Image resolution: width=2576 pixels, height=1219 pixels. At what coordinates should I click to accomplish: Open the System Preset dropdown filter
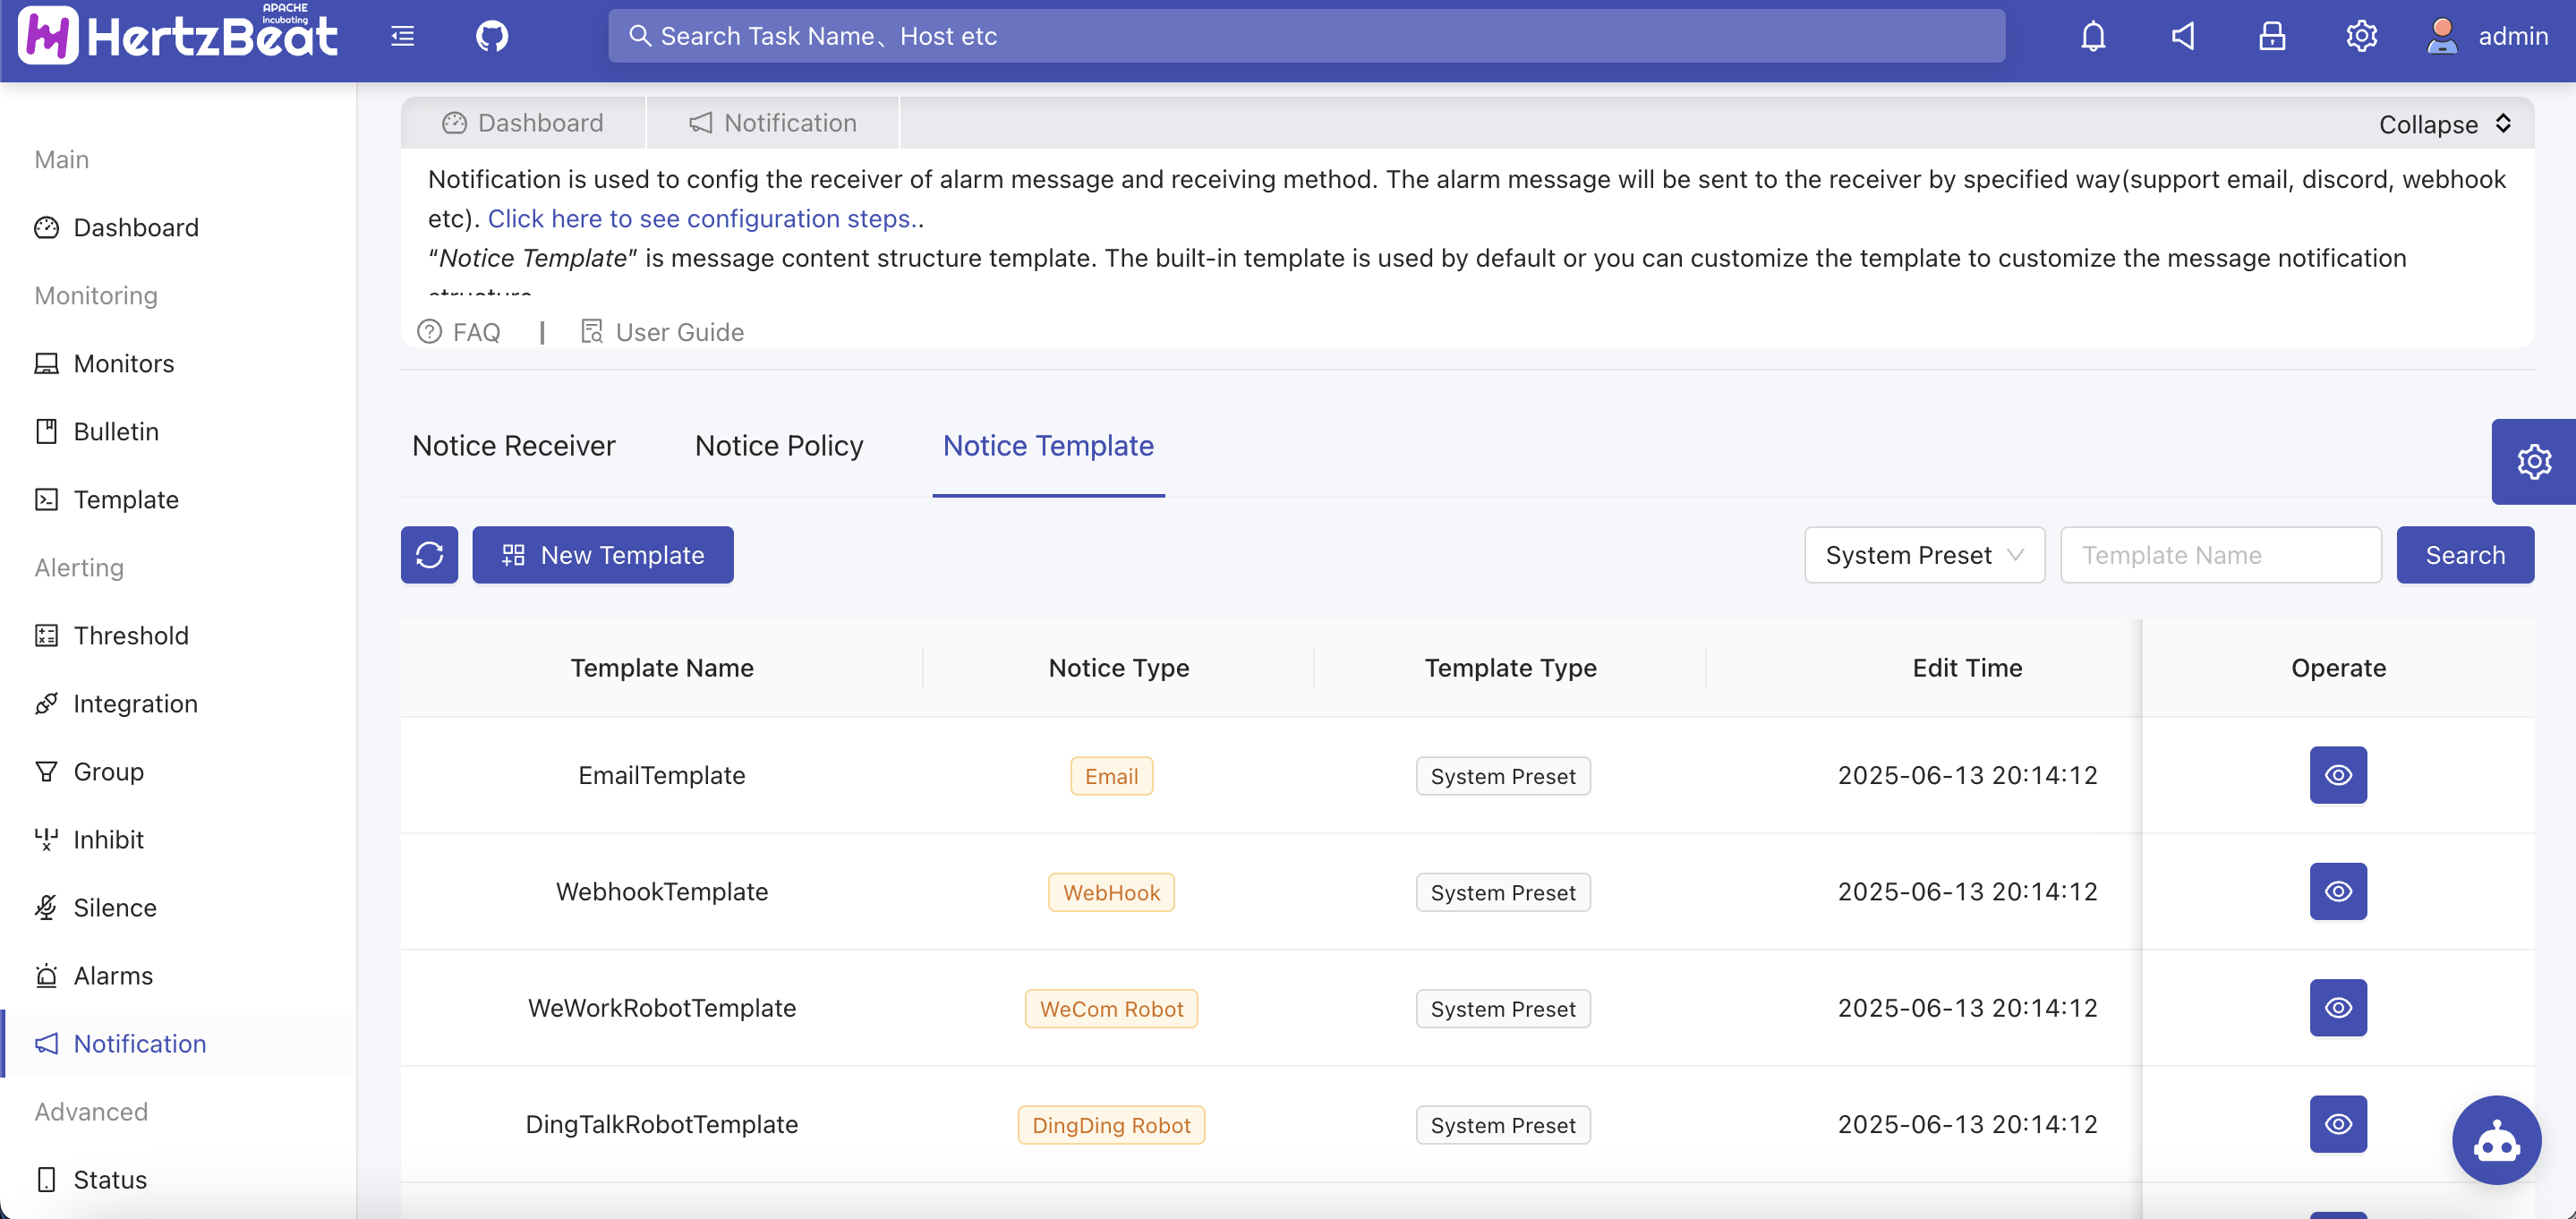point(1924,555)
